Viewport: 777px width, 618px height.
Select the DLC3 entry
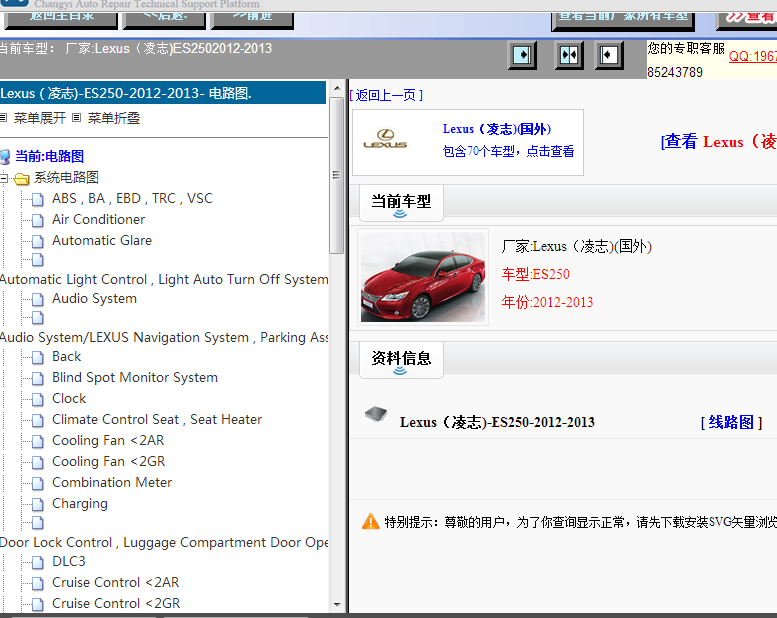click(69, 562)
